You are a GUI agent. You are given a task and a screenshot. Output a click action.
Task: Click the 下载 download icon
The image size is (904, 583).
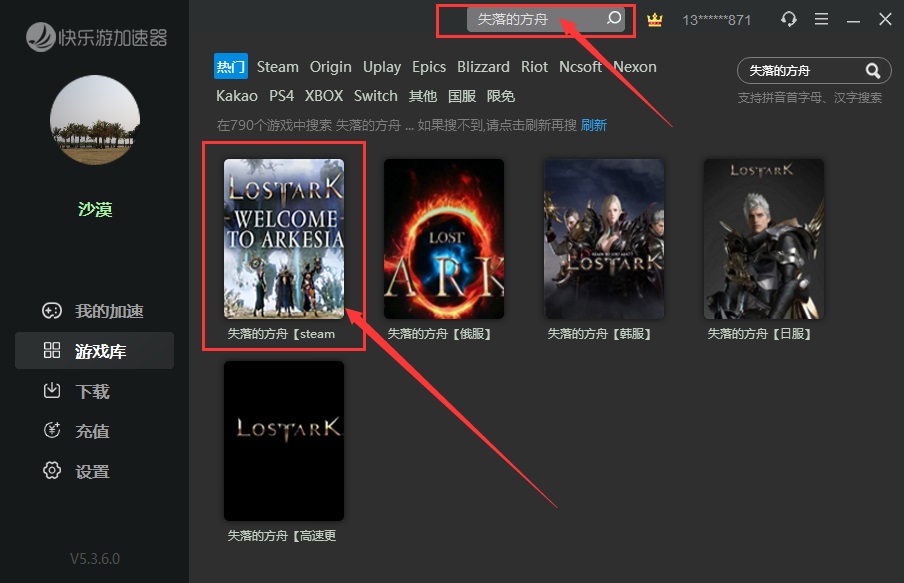52,390
